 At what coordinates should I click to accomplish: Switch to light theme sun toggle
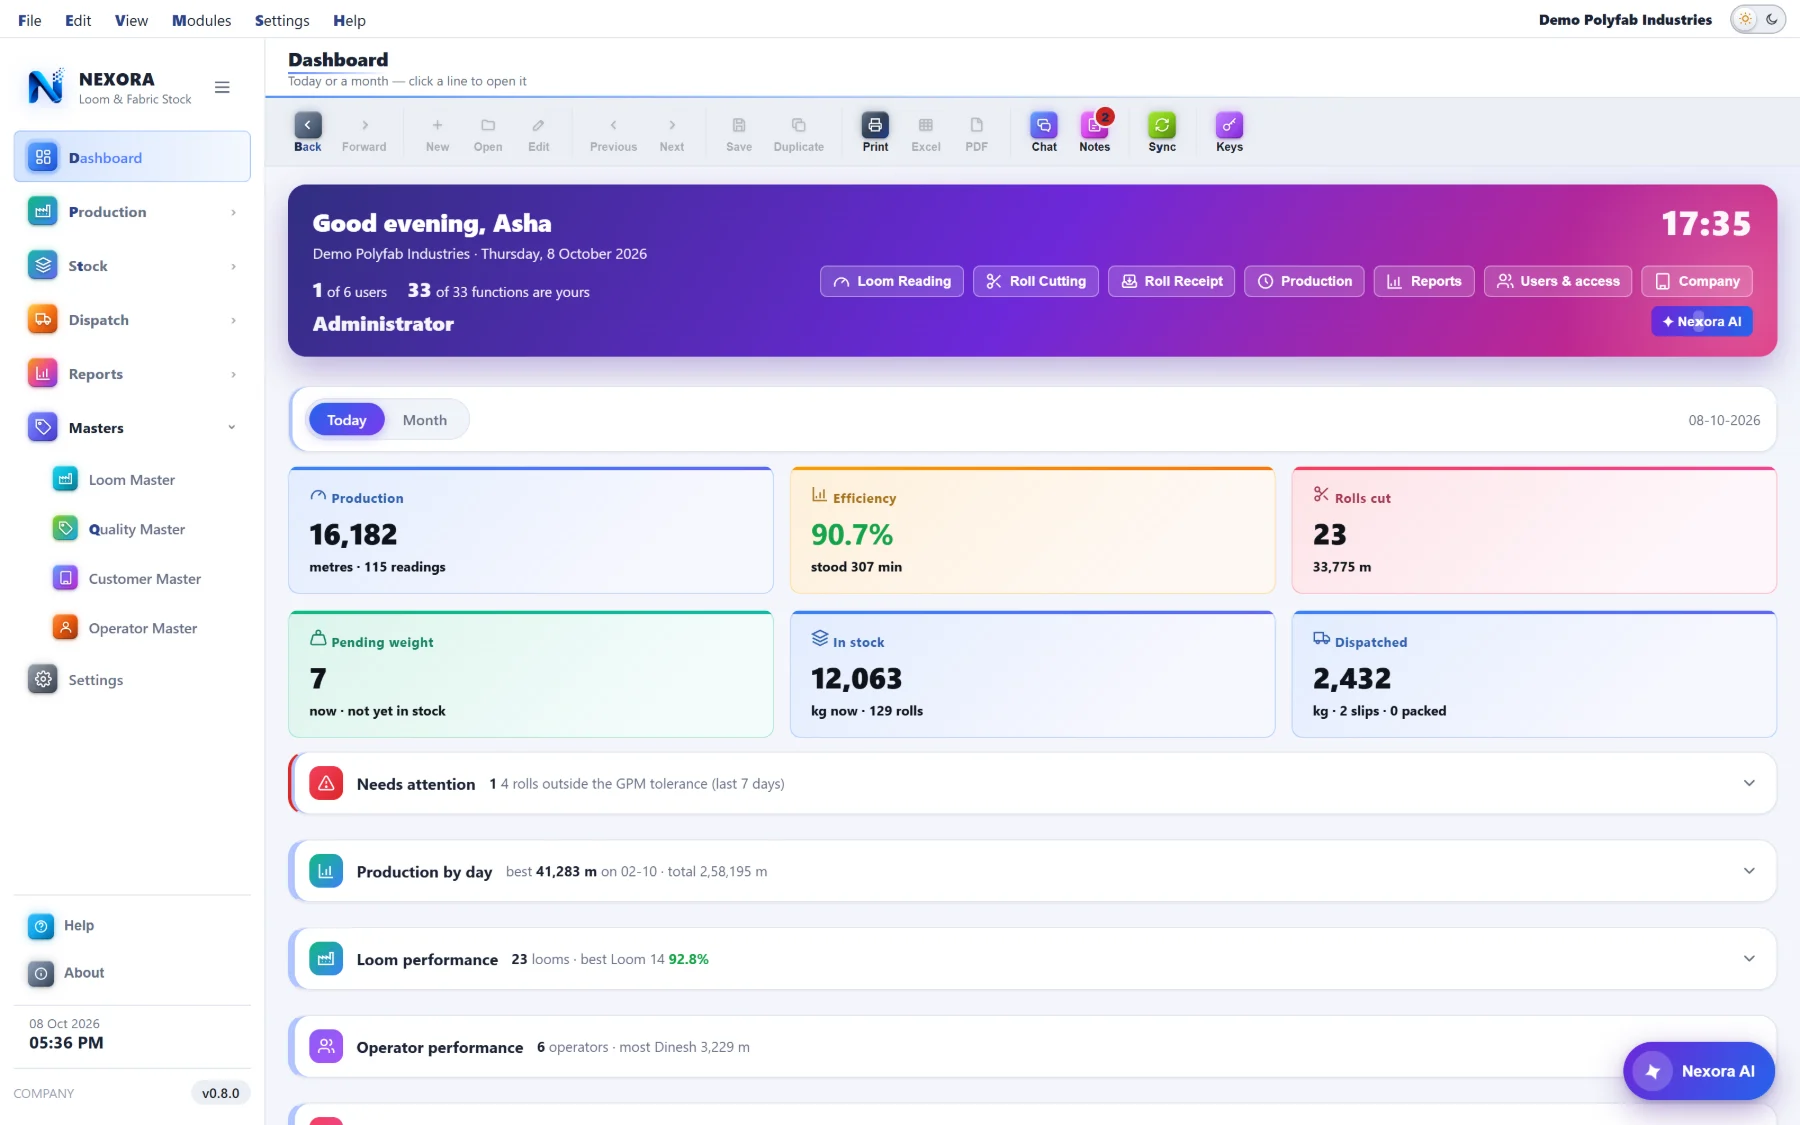1745,20
